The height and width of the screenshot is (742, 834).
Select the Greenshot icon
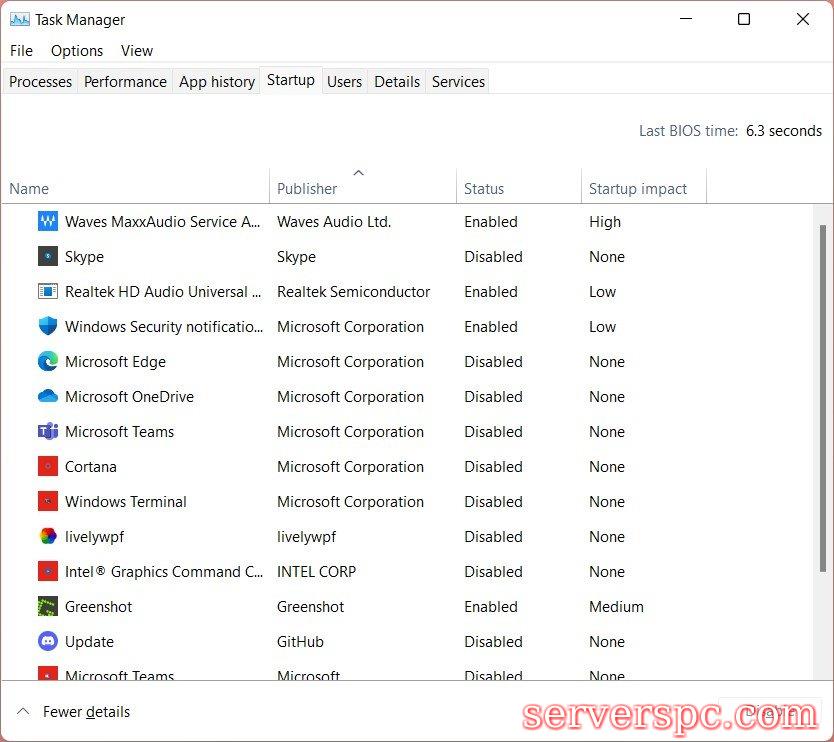pos(47,607)
